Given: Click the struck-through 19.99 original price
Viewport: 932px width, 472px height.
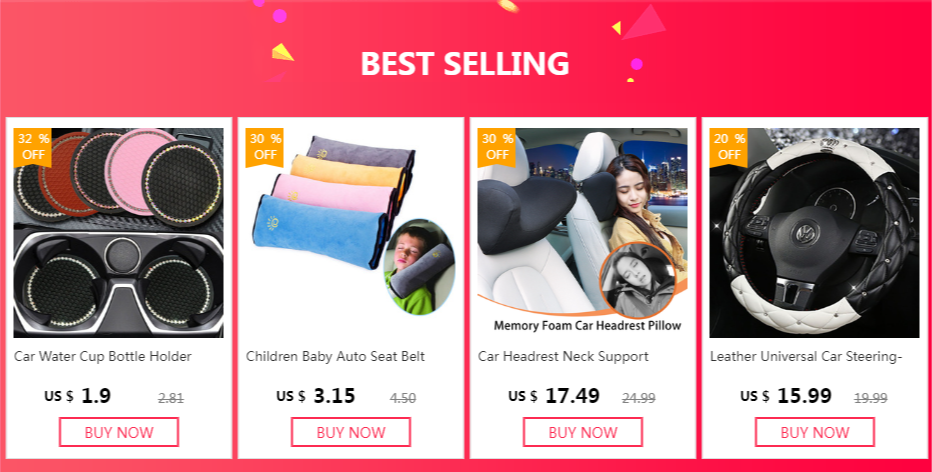Looking at the screenshot, I should (x=871, y=398).
